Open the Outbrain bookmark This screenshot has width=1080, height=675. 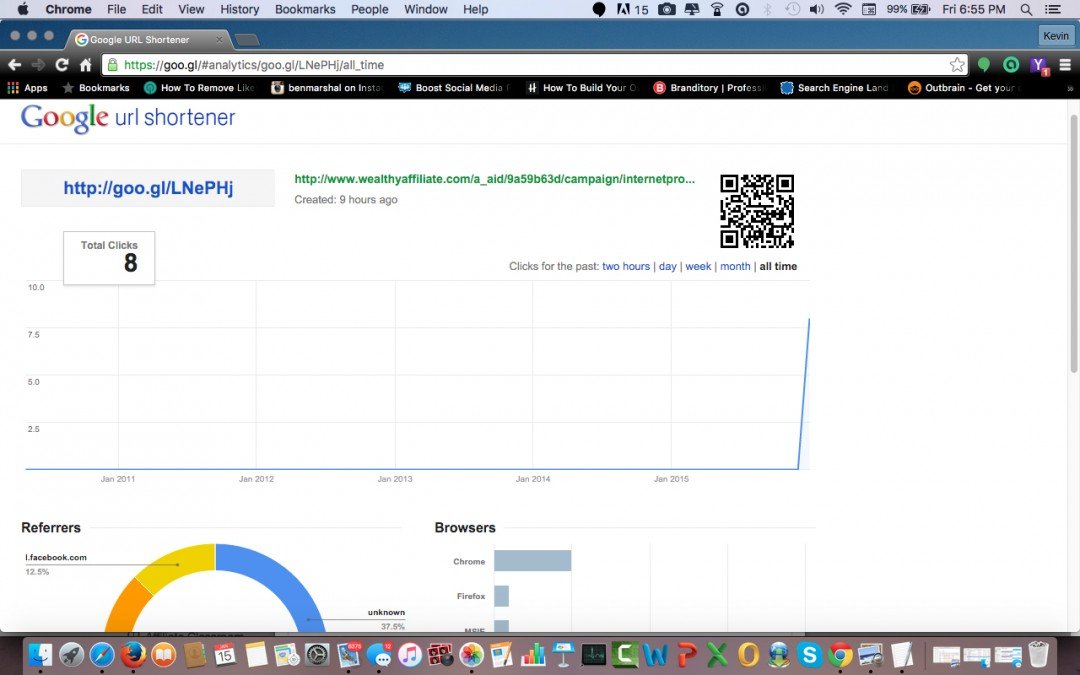coord(962,87)
